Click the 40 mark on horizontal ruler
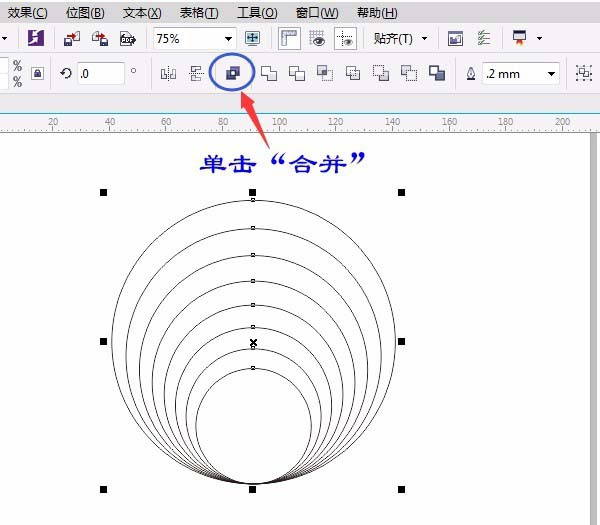Screen dimensions: 600x525 click(x=110, y=122)
